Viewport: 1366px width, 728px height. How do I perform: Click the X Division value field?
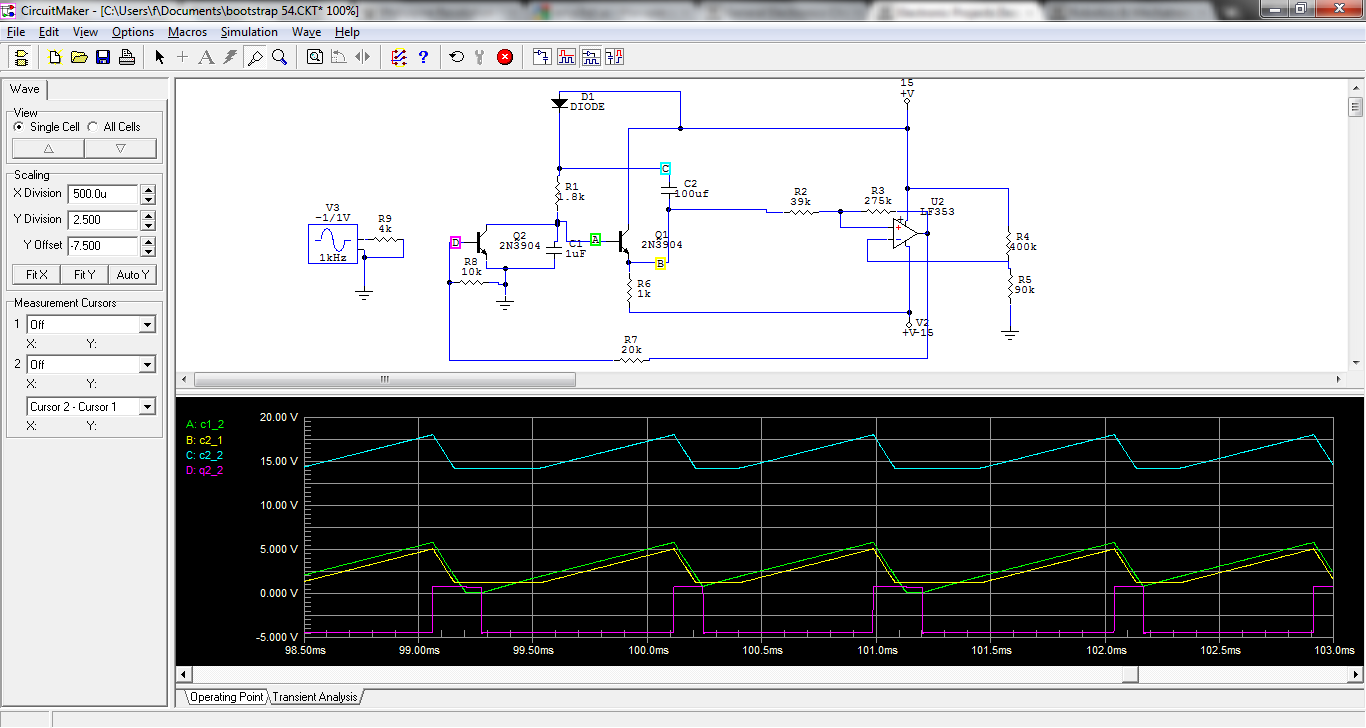click(103, 194)
